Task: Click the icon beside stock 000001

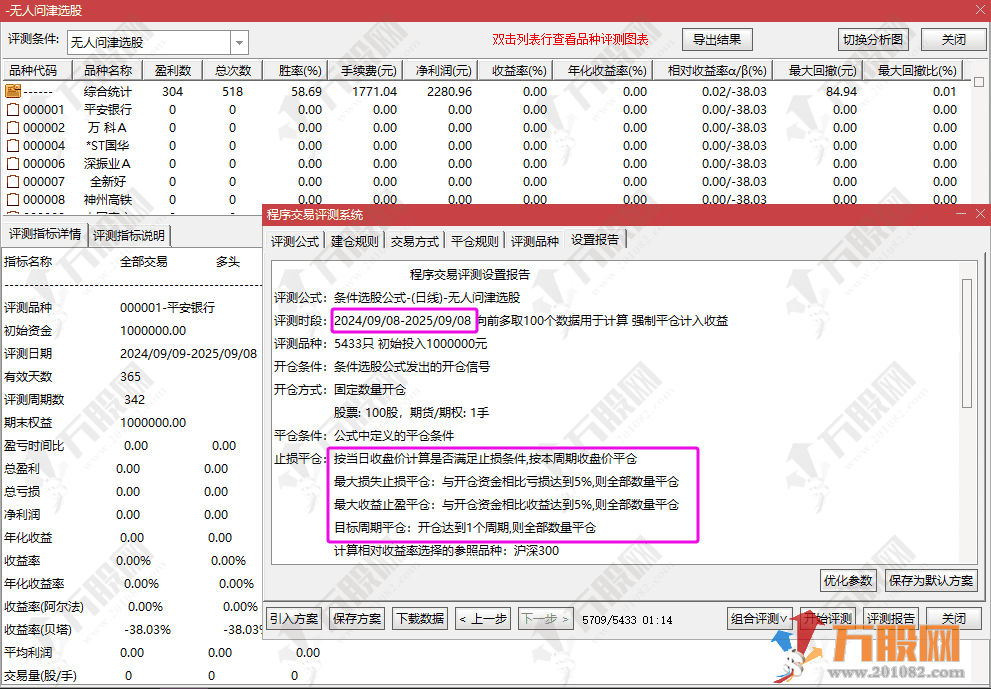Action: (13, 109)
